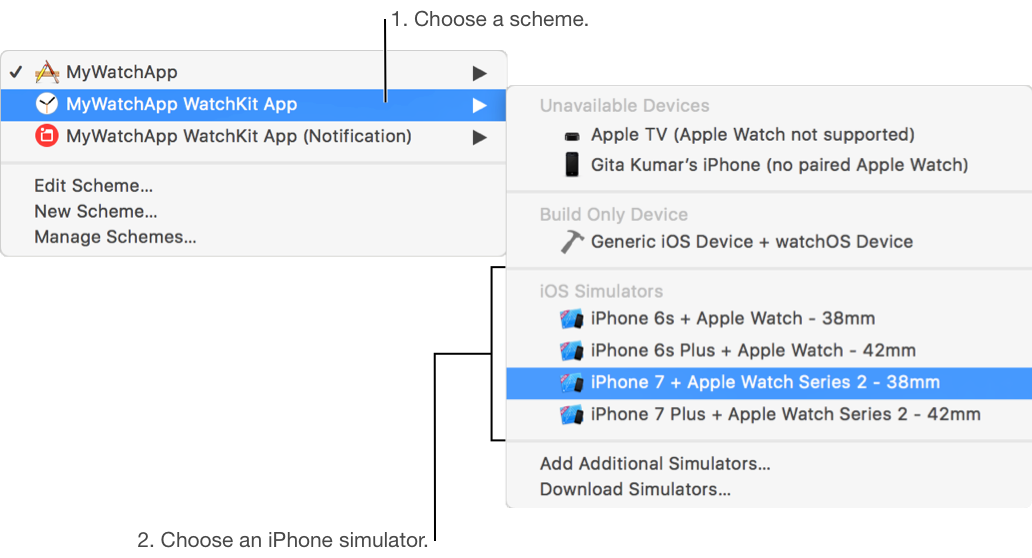Open Edit Scheme…
The width and height of the screenshot is (1032, 558).
93,186
